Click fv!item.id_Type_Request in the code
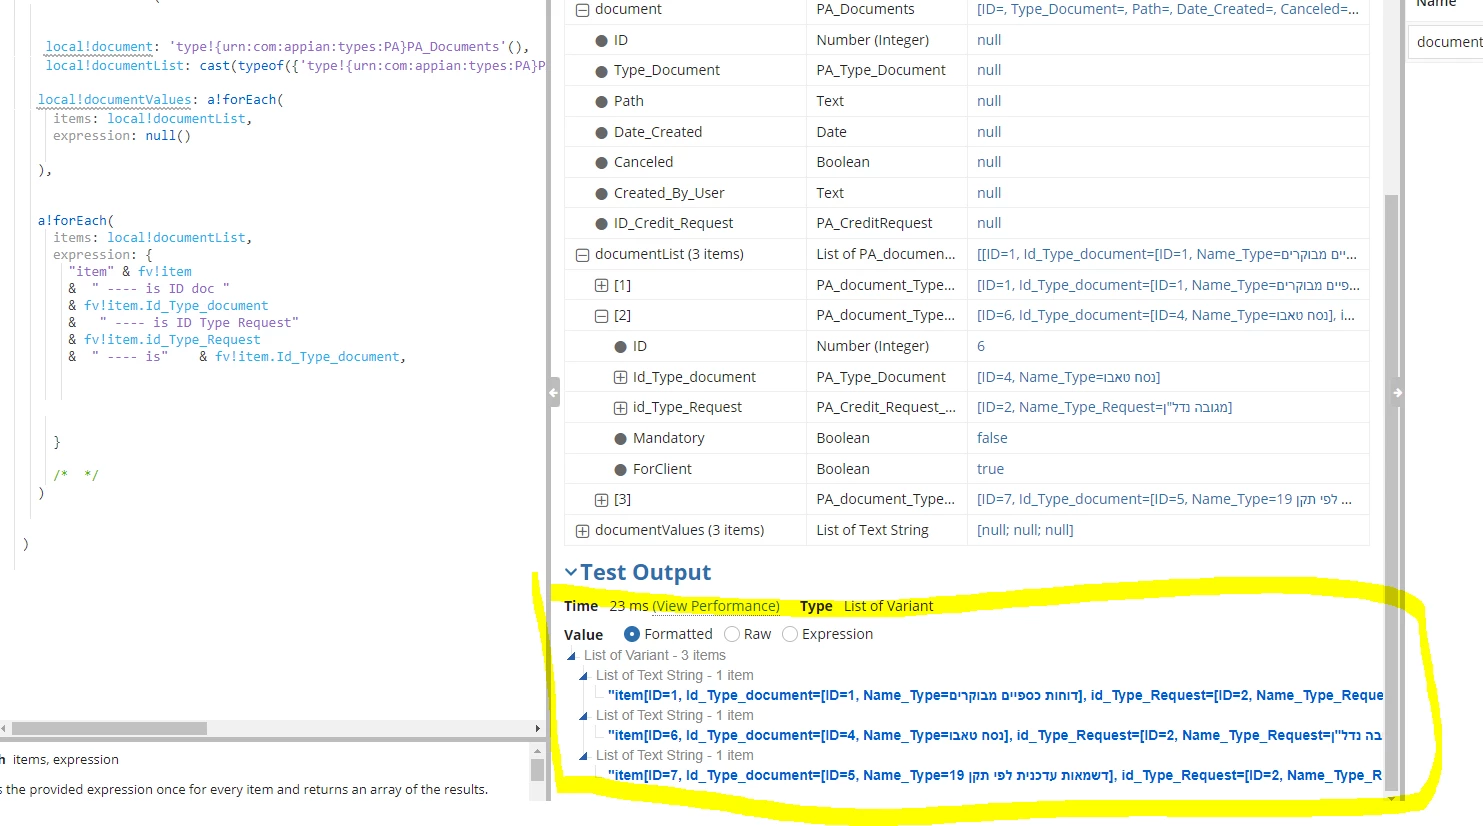The height and width of the screenshot is (826, 1483). [172, 340]
